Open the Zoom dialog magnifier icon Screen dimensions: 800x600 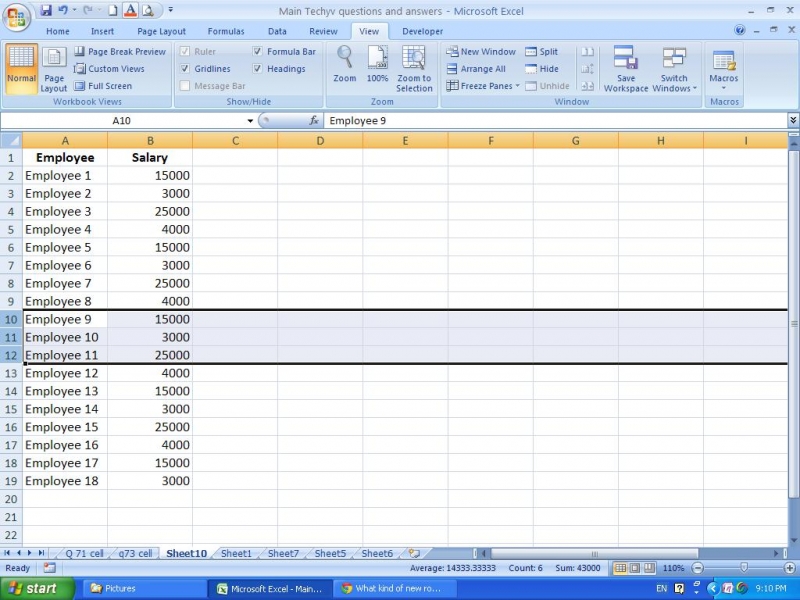point(345,59)
